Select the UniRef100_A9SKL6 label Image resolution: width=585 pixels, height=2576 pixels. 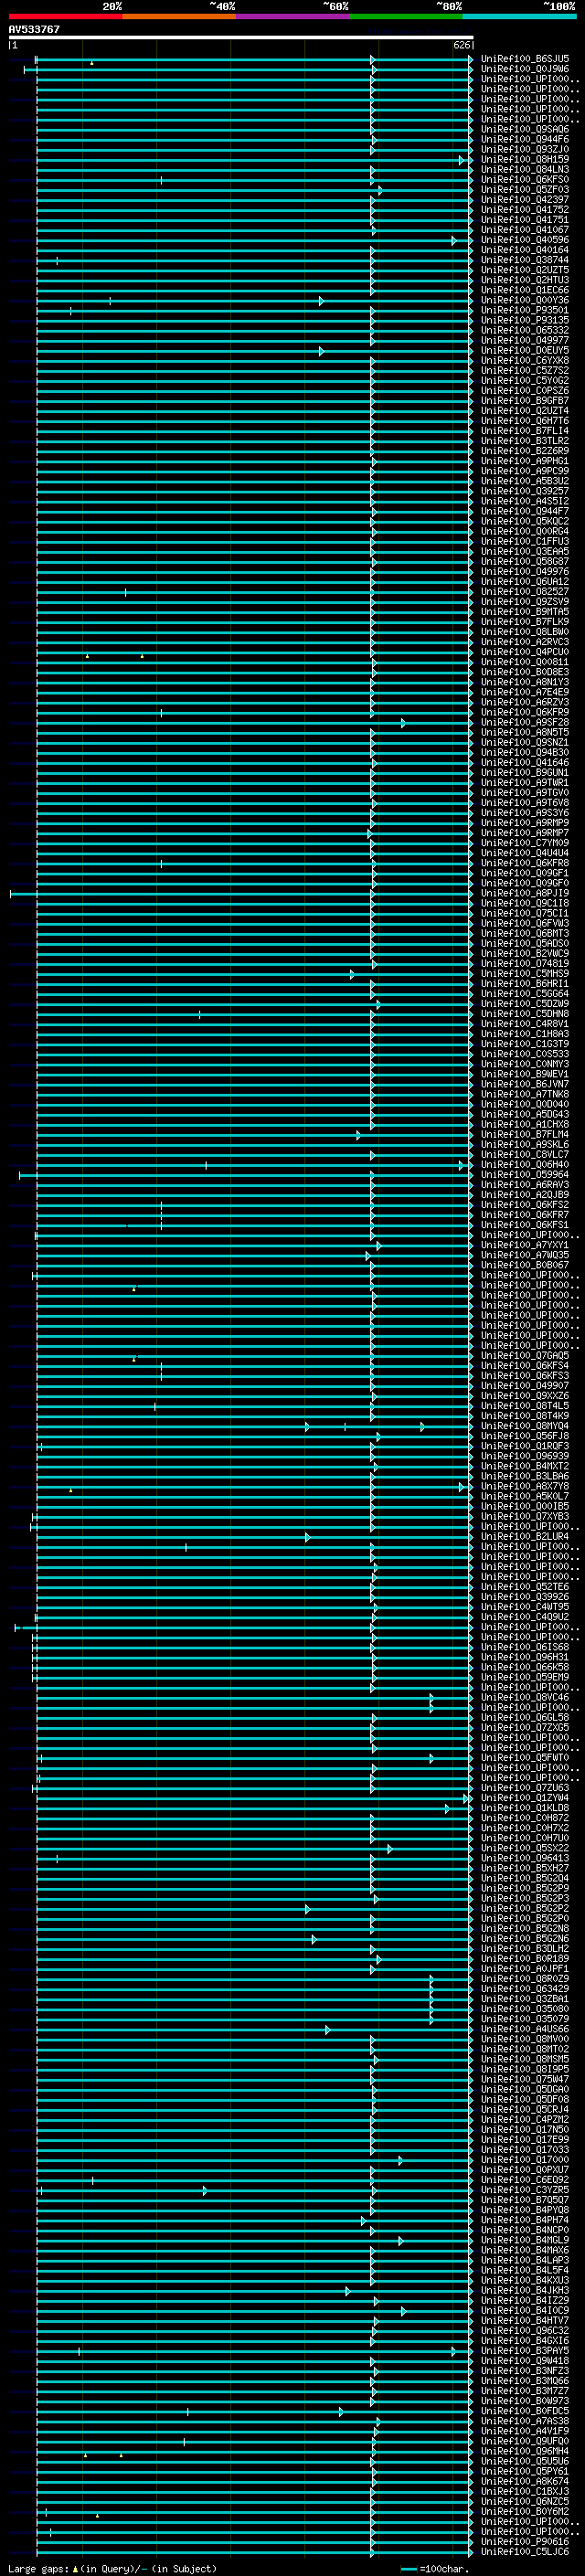click(525, 1144)
